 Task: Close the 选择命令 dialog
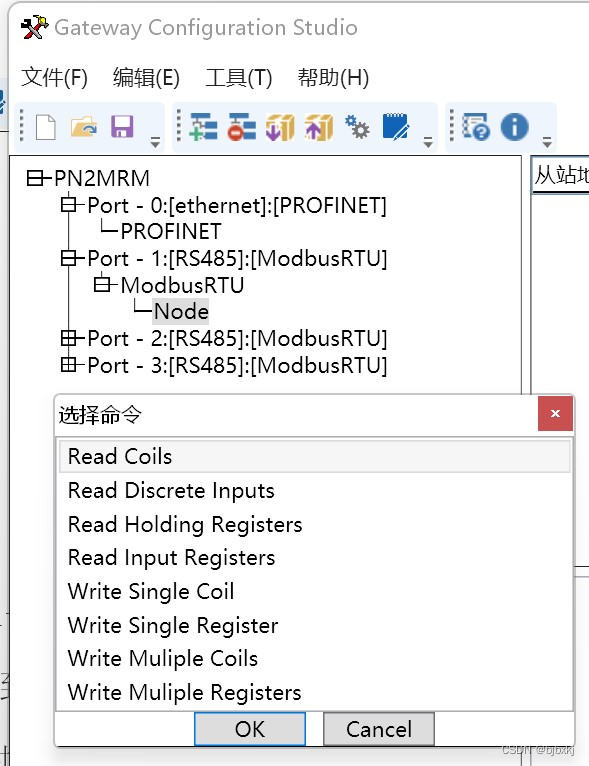point(555,413)
